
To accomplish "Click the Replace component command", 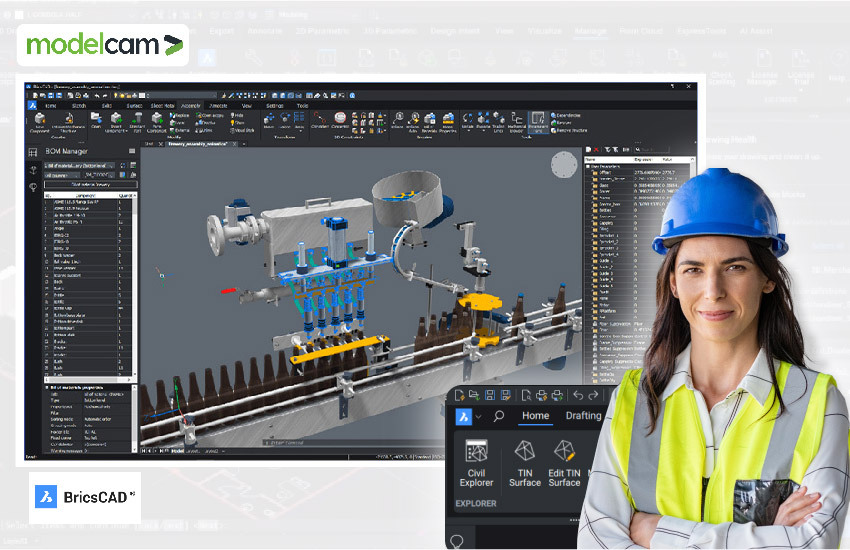I will tap(180, 115).
